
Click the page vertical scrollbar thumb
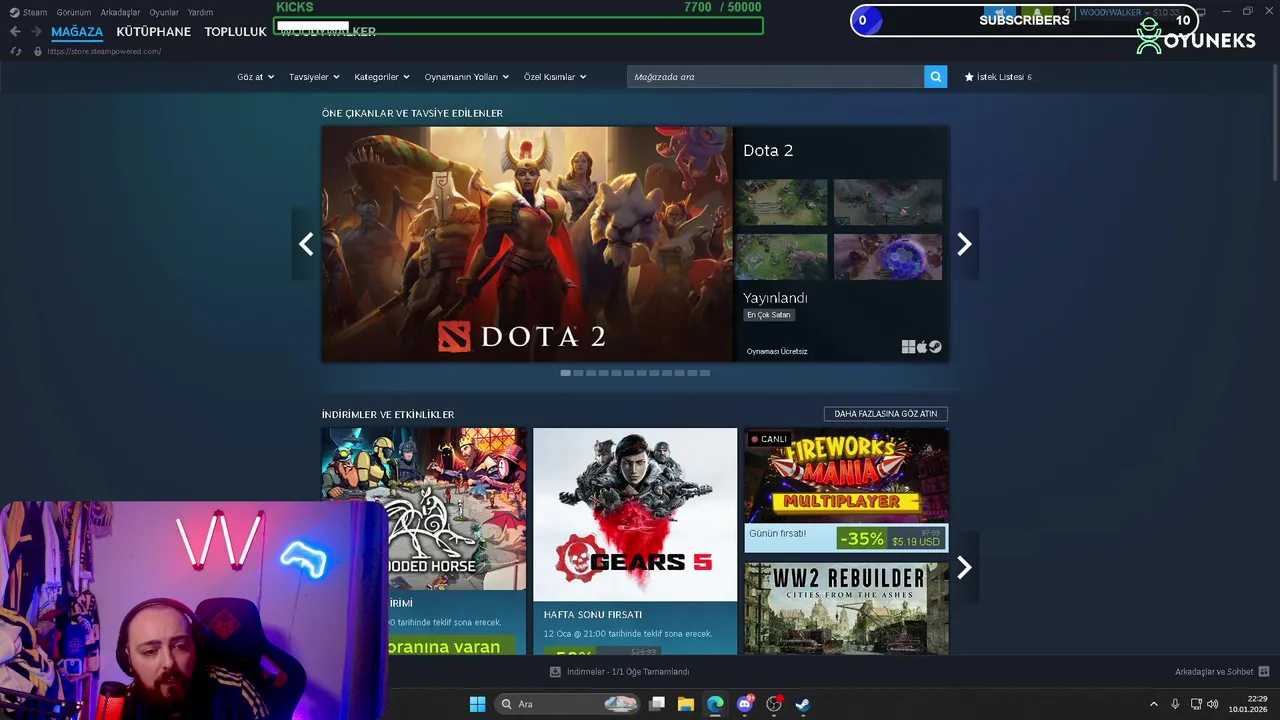click(x=1273, y=122)
